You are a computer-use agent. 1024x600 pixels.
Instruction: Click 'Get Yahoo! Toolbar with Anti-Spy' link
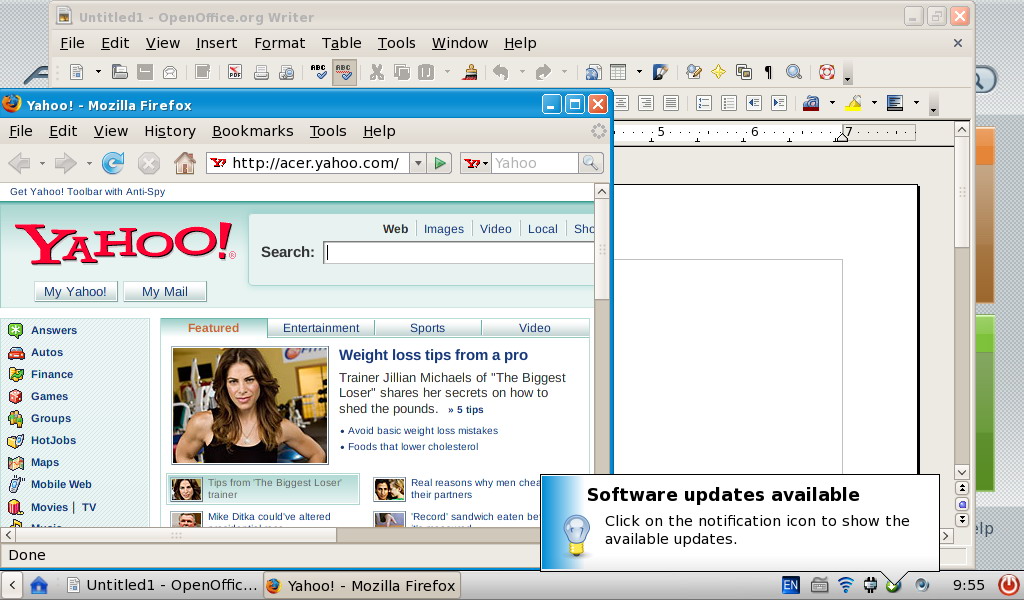coord(88,191)
